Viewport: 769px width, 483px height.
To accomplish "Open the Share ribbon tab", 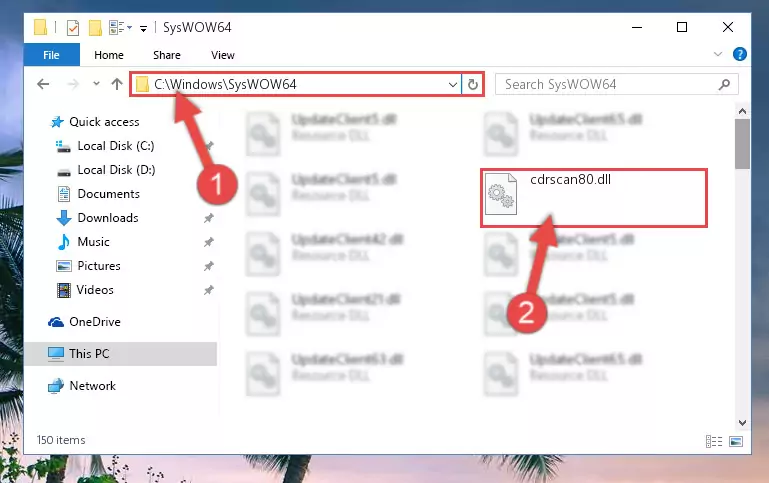I will pos(167,55).
